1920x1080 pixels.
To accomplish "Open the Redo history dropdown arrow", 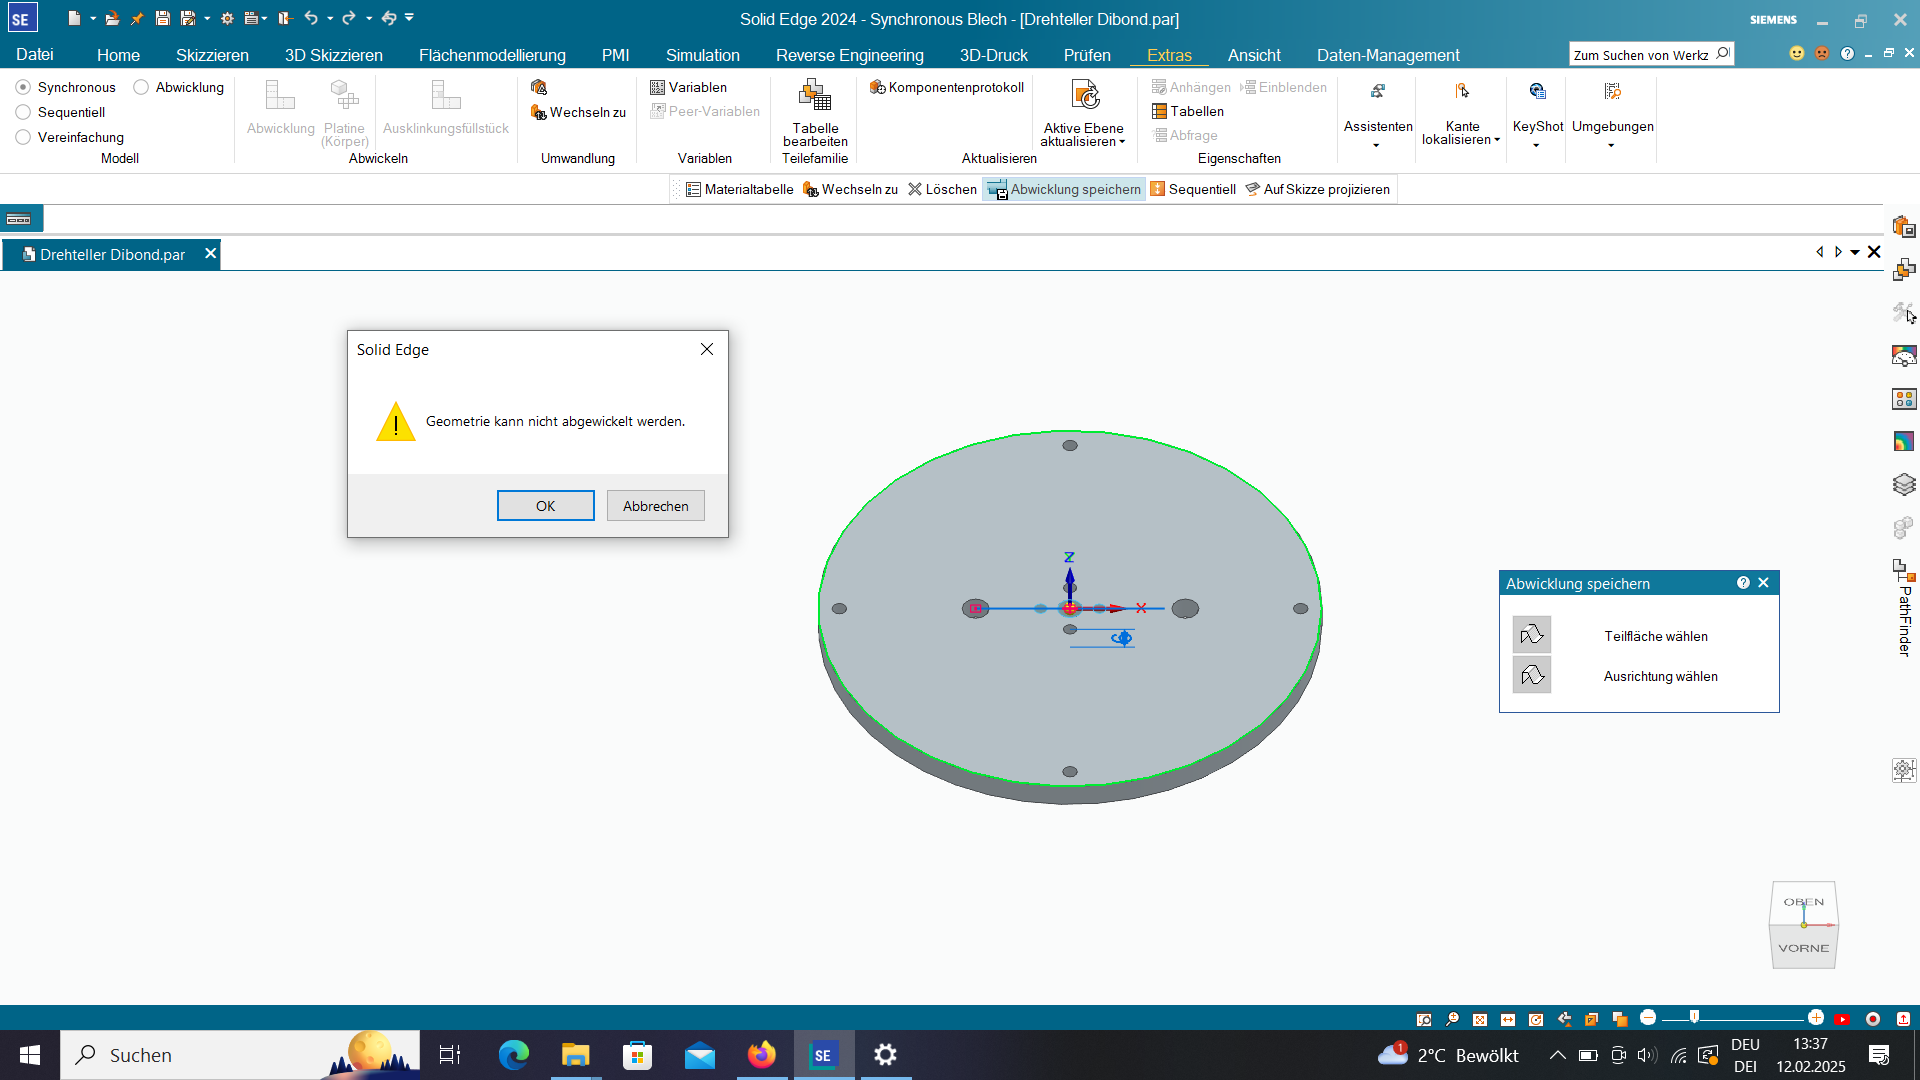I will coord(369,18).
